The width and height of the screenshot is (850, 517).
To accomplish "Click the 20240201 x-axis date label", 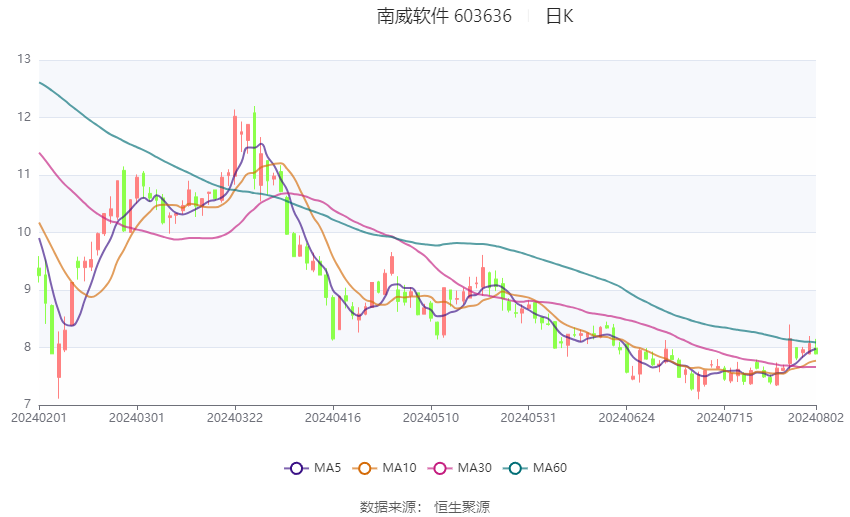I will 38,418.
